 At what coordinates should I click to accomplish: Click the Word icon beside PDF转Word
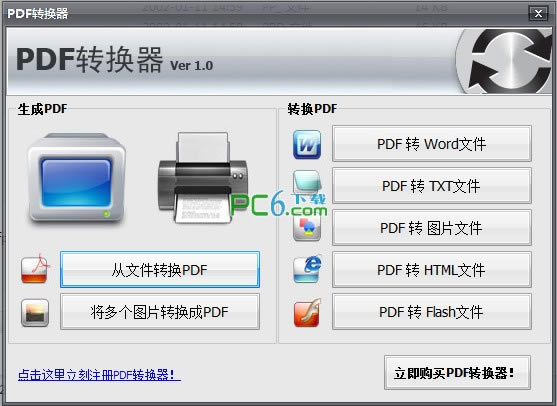tap(307, 144)
